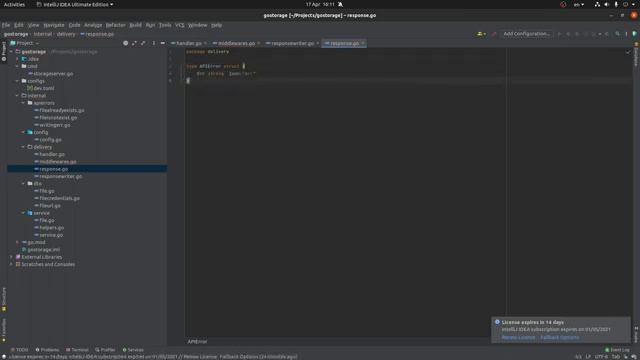This screenshot has height=360, width=640.
Task: Click the Run arrow icon in toolbar
Action: coord(560,34)
